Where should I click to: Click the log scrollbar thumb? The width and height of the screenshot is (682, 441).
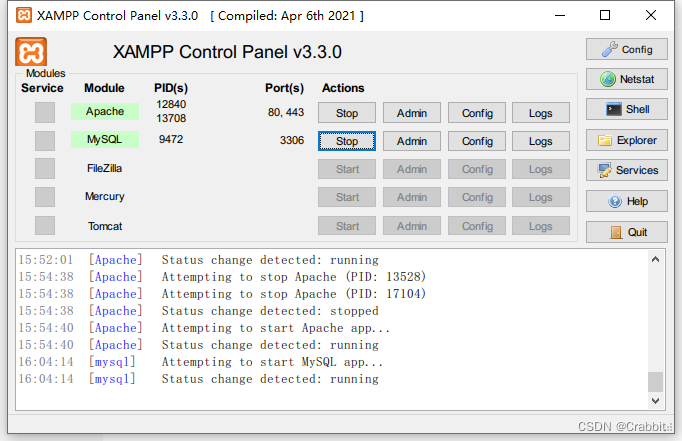coord(655,382)
